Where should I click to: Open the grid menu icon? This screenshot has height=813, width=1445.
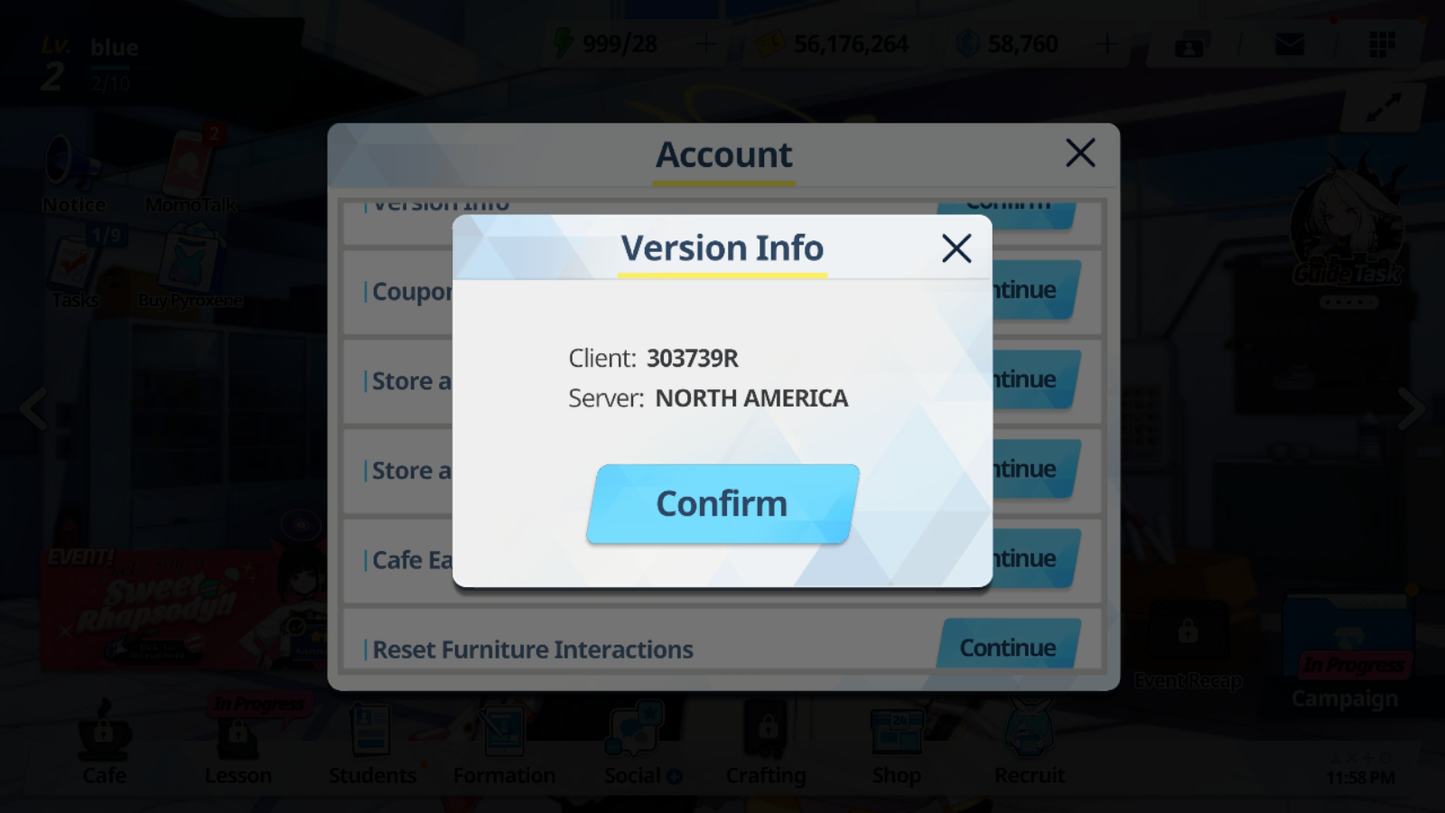click(1382, 44)
